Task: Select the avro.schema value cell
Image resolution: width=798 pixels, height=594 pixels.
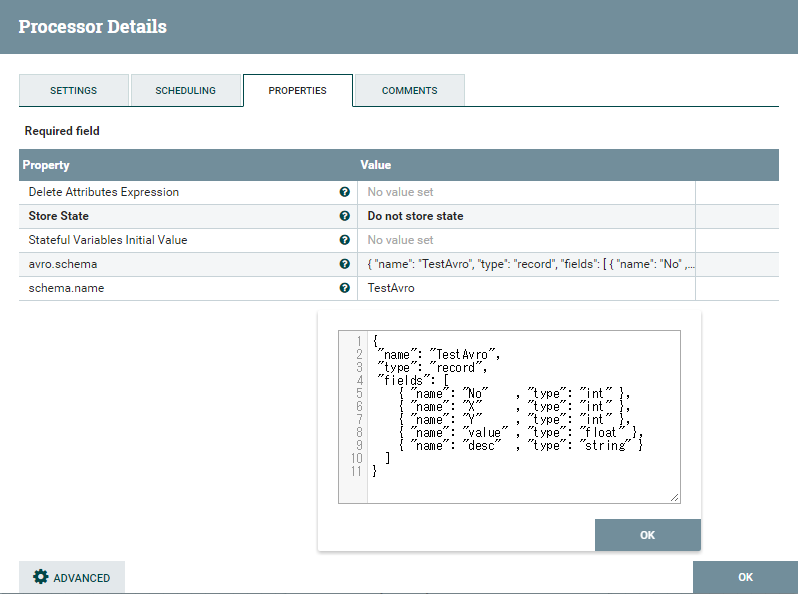Action: coord(526,264)
